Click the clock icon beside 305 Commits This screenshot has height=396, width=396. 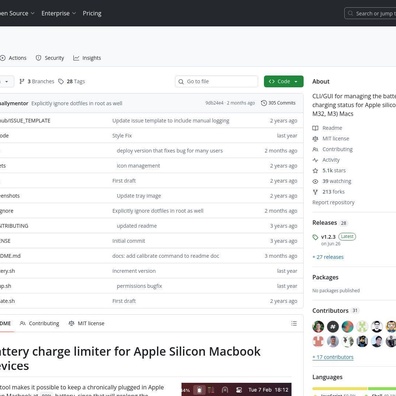[264, 103]
